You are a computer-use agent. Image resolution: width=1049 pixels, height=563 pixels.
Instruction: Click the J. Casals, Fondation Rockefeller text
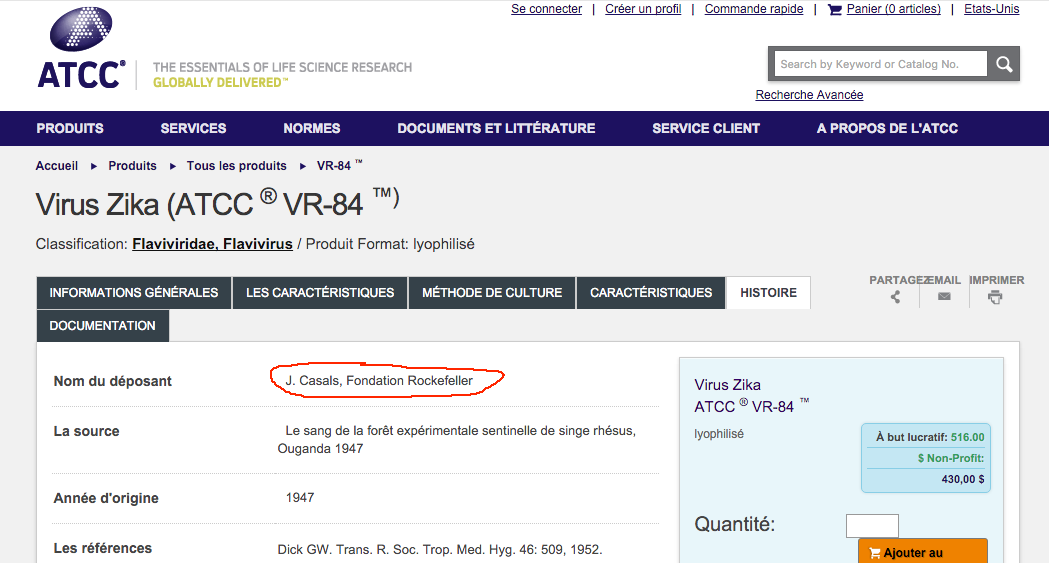(x=379, y=380)
